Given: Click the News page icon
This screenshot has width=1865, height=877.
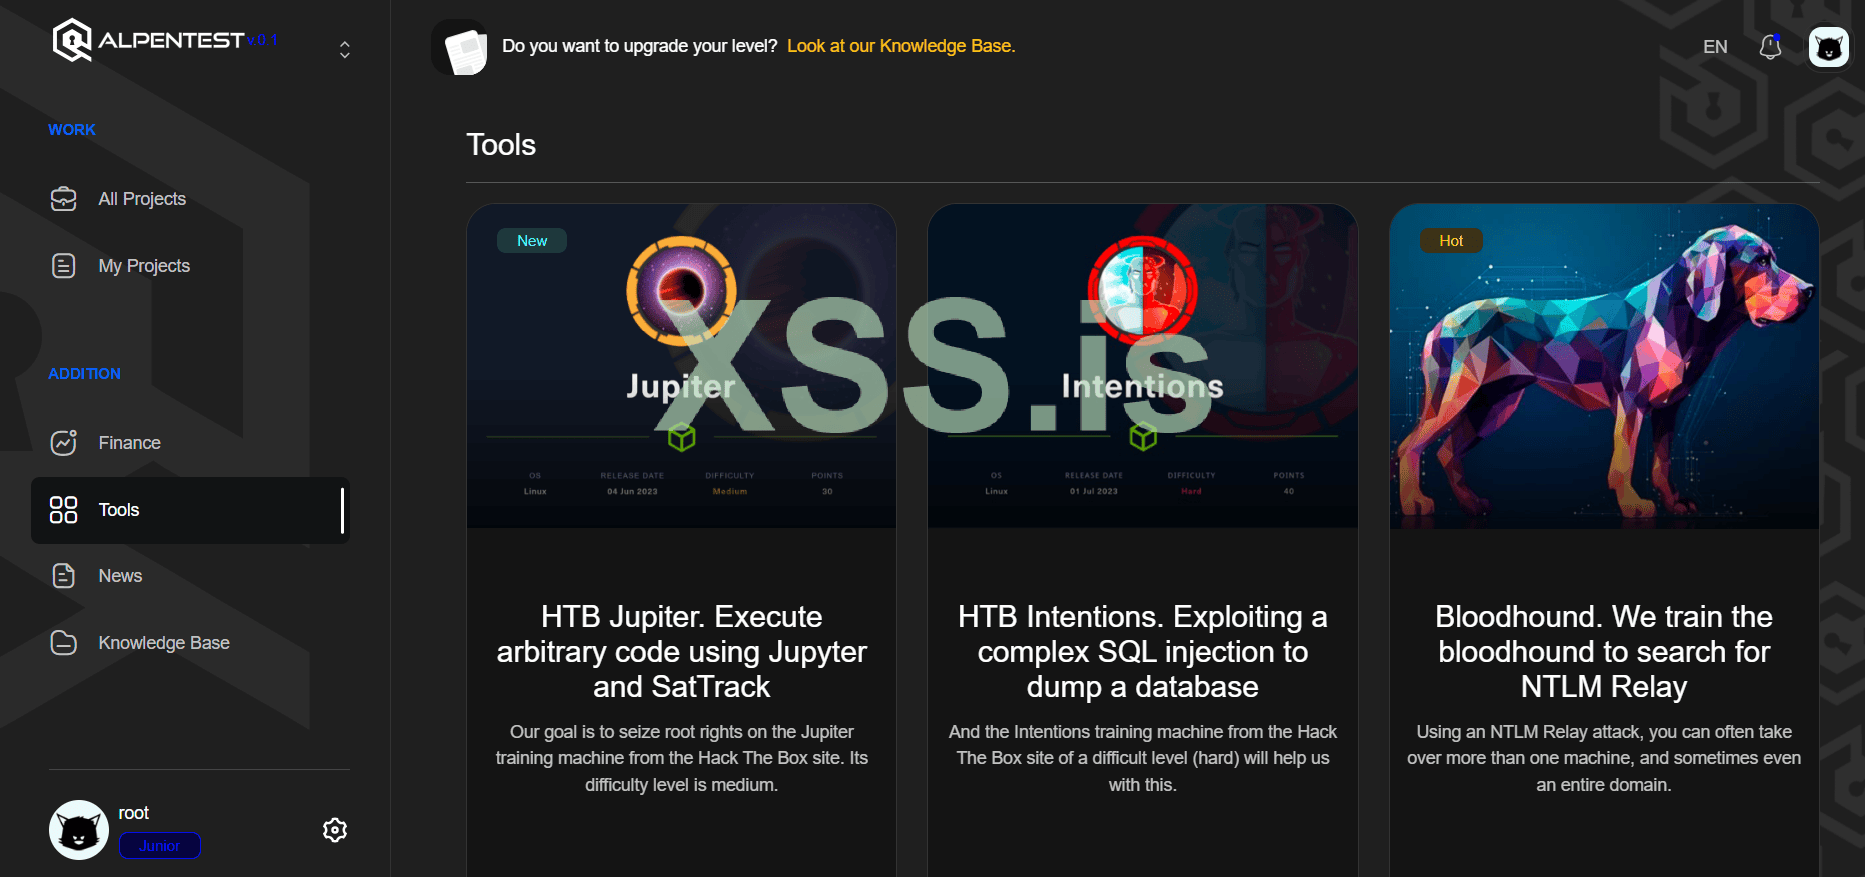Looking at the screenshot, I should 63,576.
